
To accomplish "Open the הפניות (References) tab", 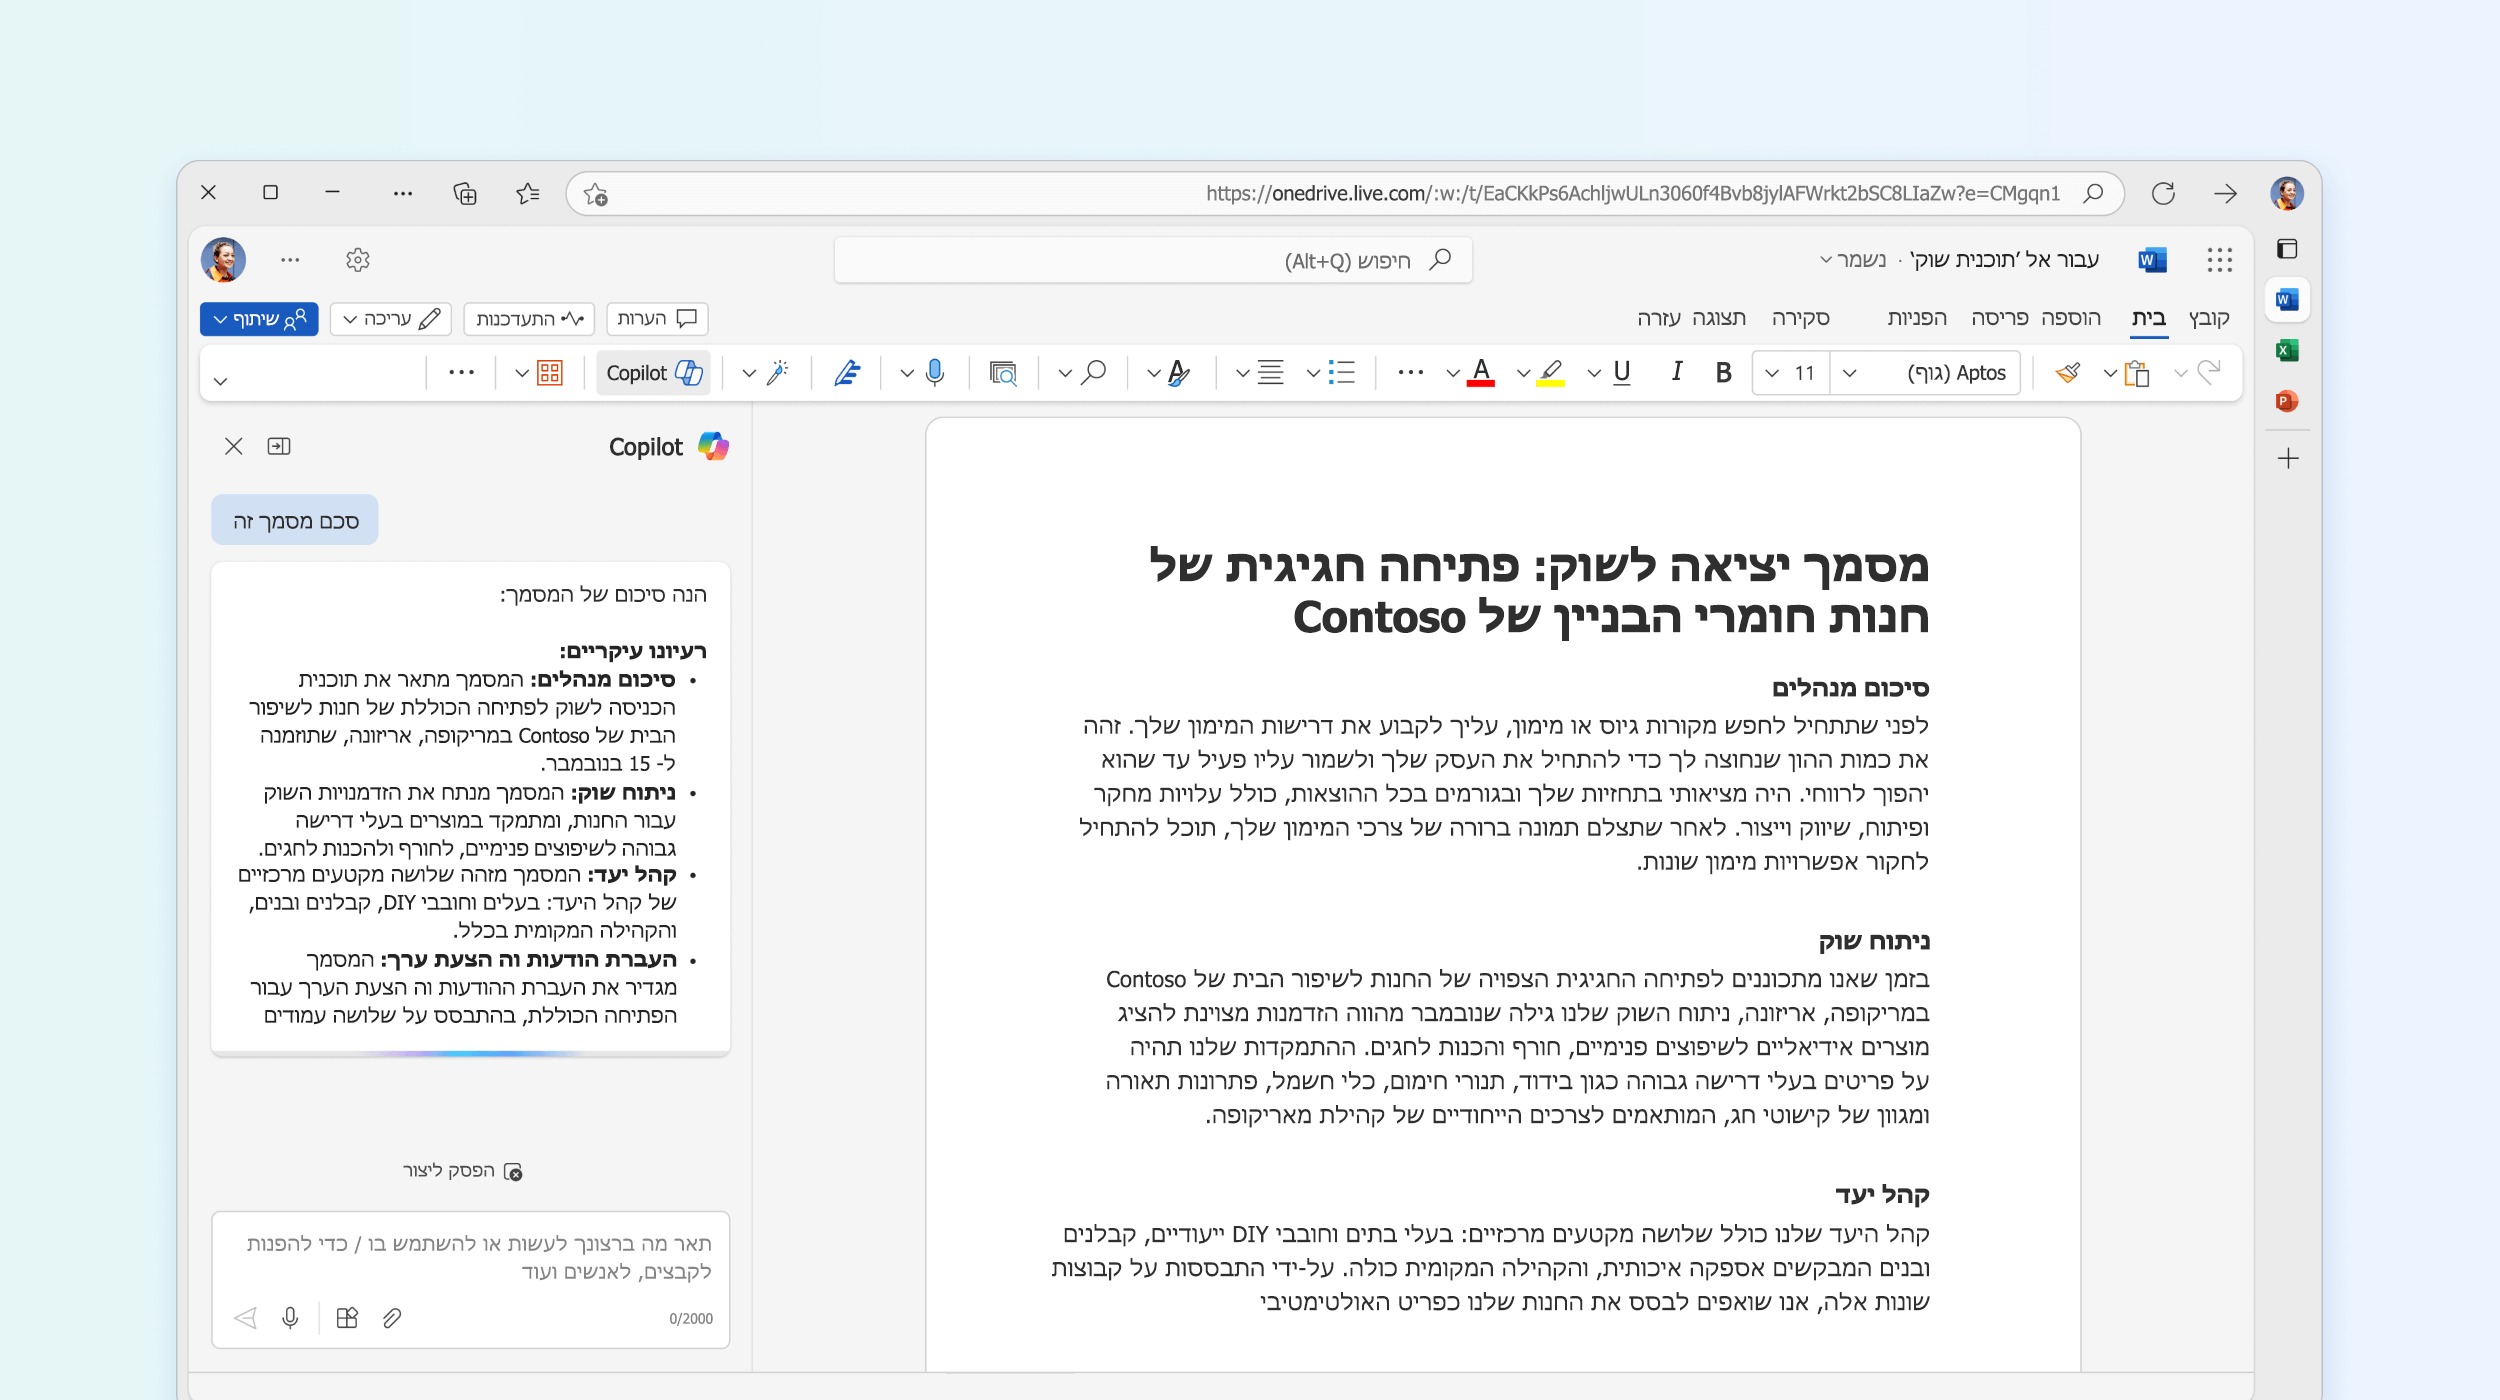I will (1917, 318).
